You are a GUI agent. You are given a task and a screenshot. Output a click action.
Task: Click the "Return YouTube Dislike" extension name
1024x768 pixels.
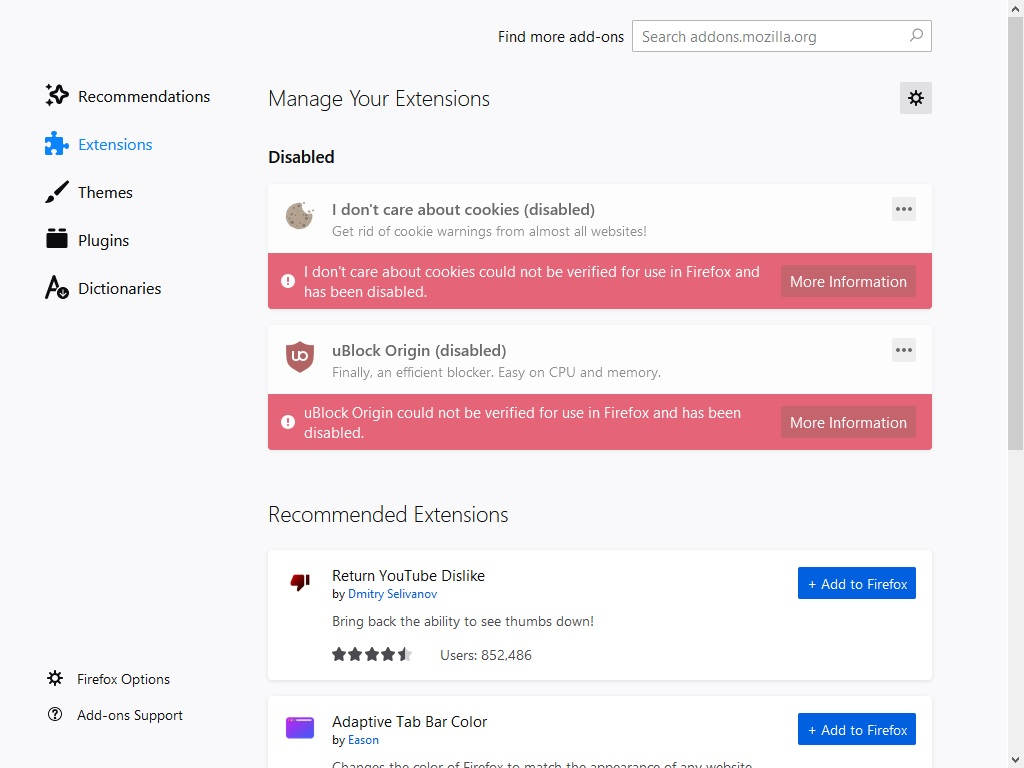[408, 575]
